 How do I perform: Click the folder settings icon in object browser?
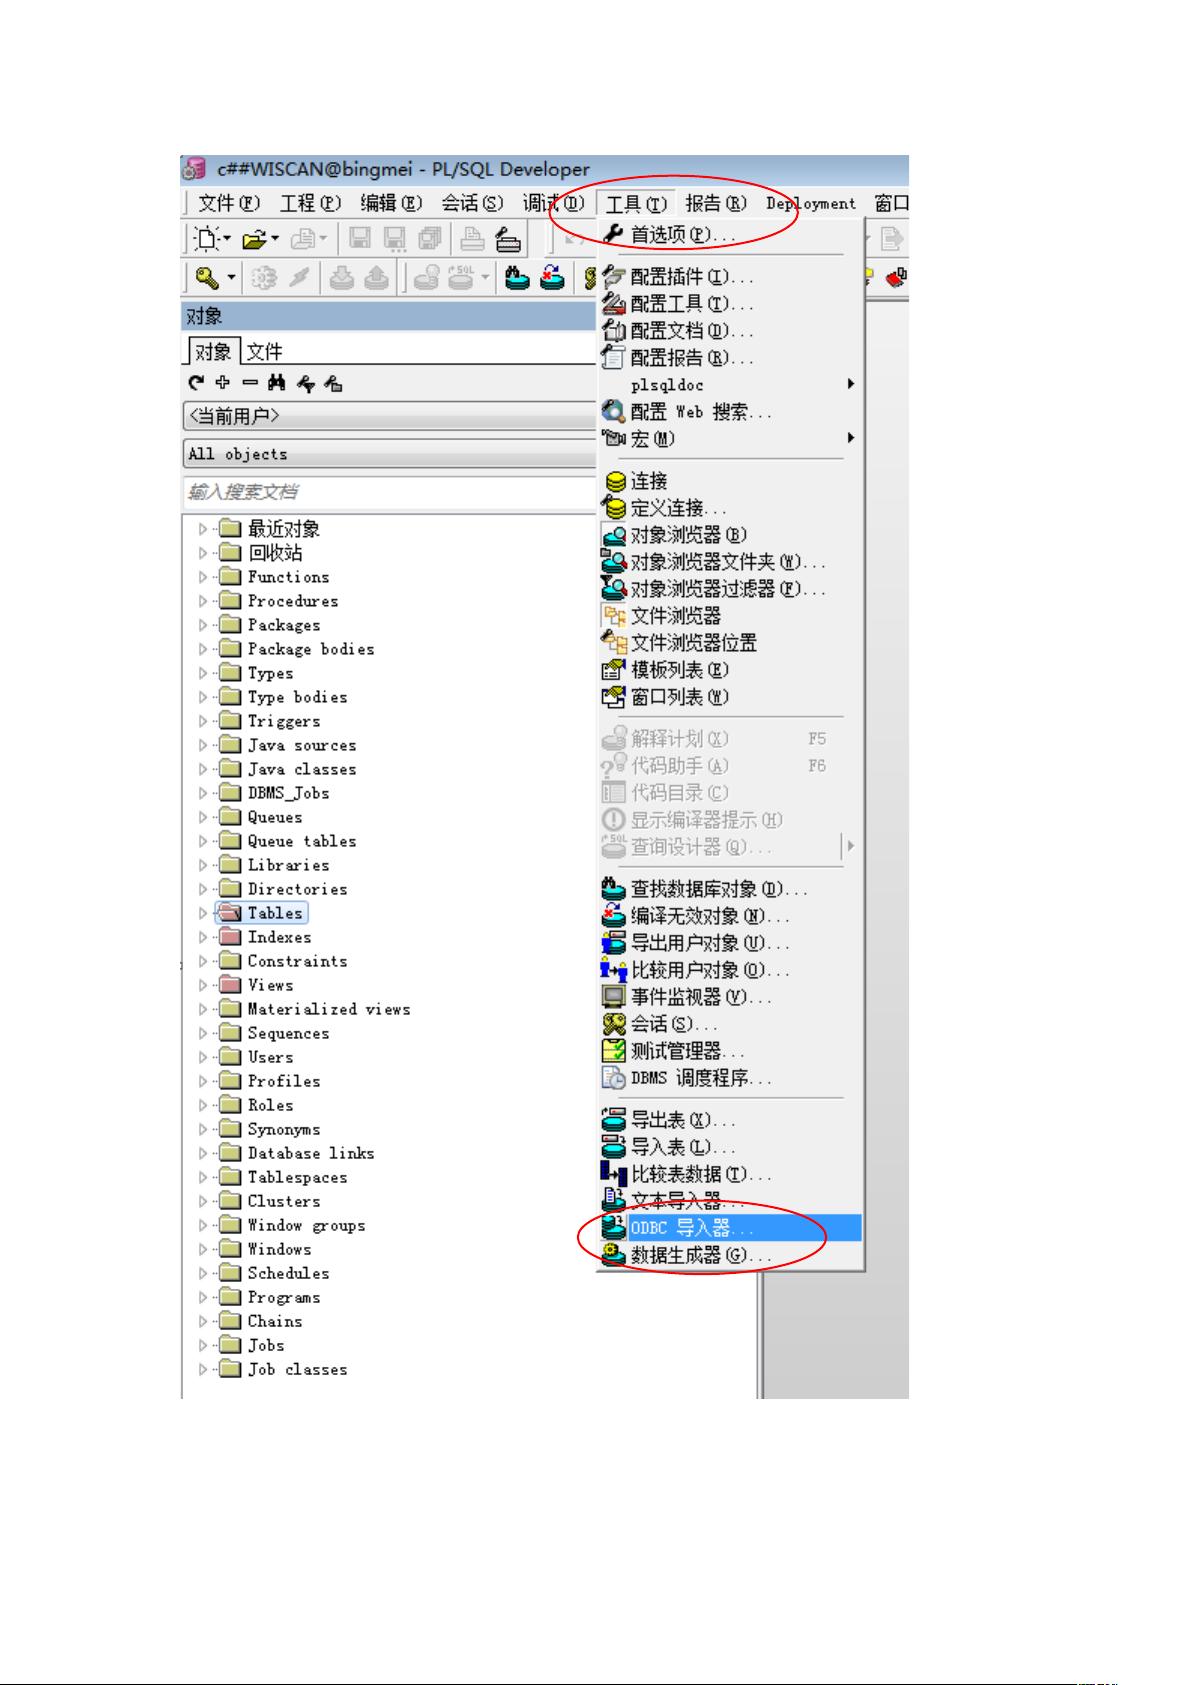pyautogui.click(x=333, y=383)
